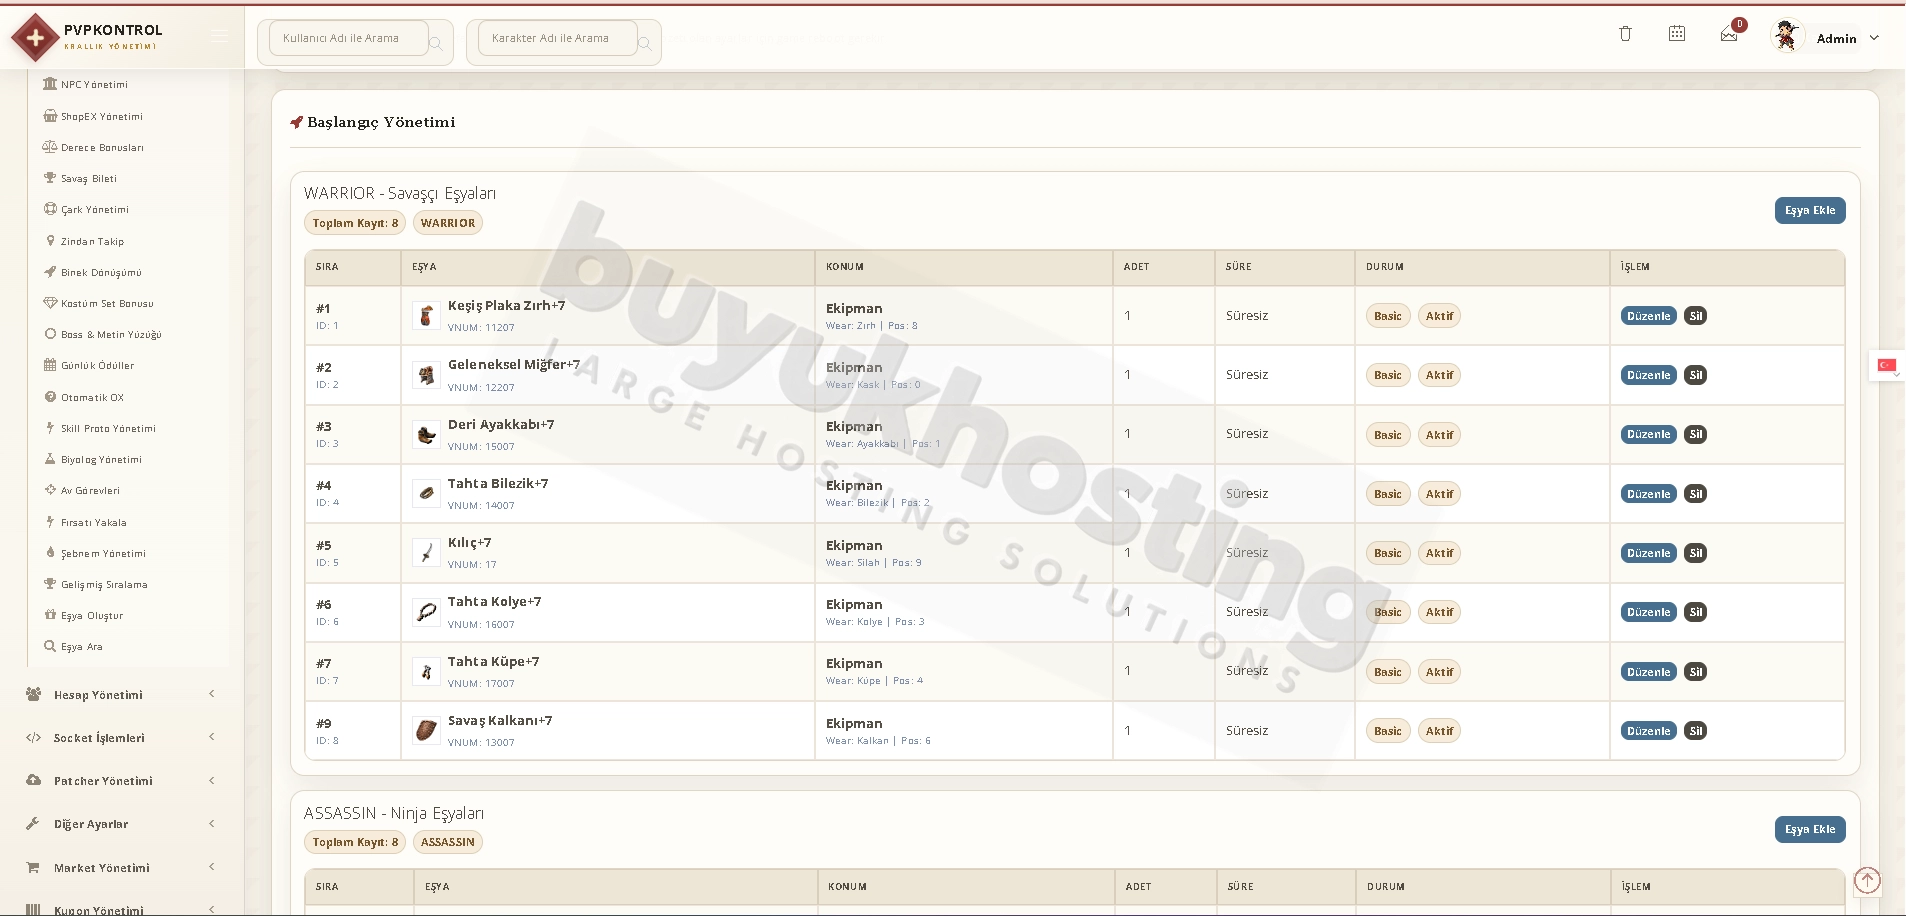Click the PVPKONTROL logo emblem

[35, 38]
